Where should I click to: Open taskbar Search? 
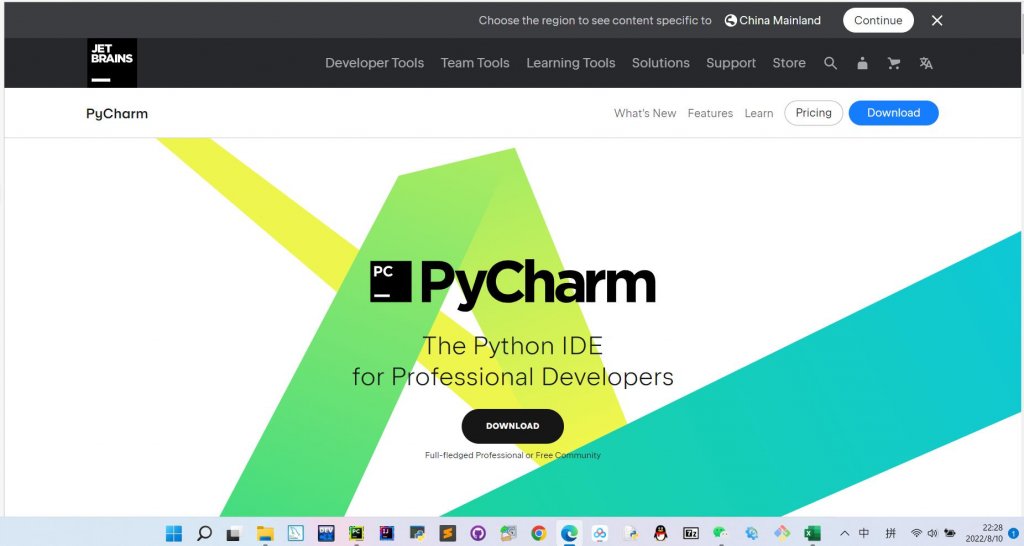click(x=204, y=534)
